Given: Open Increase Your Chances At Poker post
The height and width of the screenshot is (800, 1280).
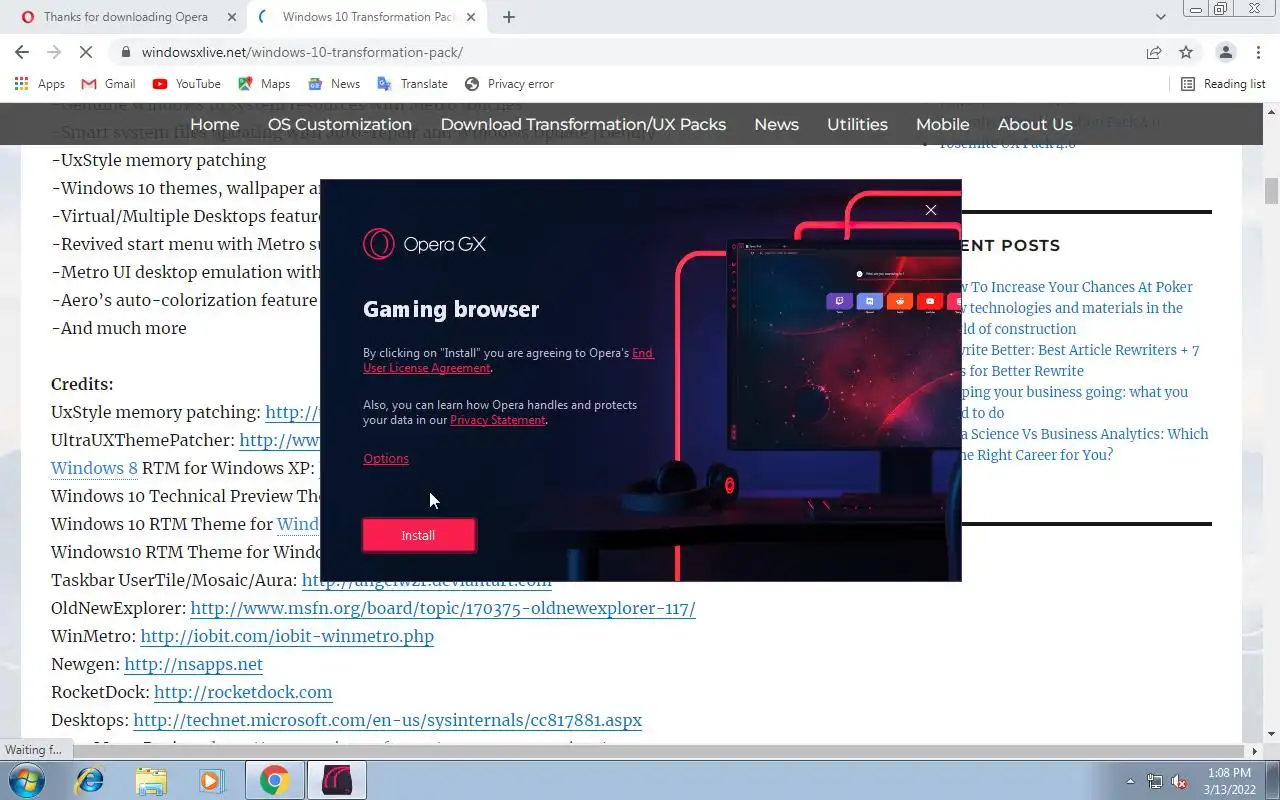Looking at the screenshot, I should [1076, 287].
